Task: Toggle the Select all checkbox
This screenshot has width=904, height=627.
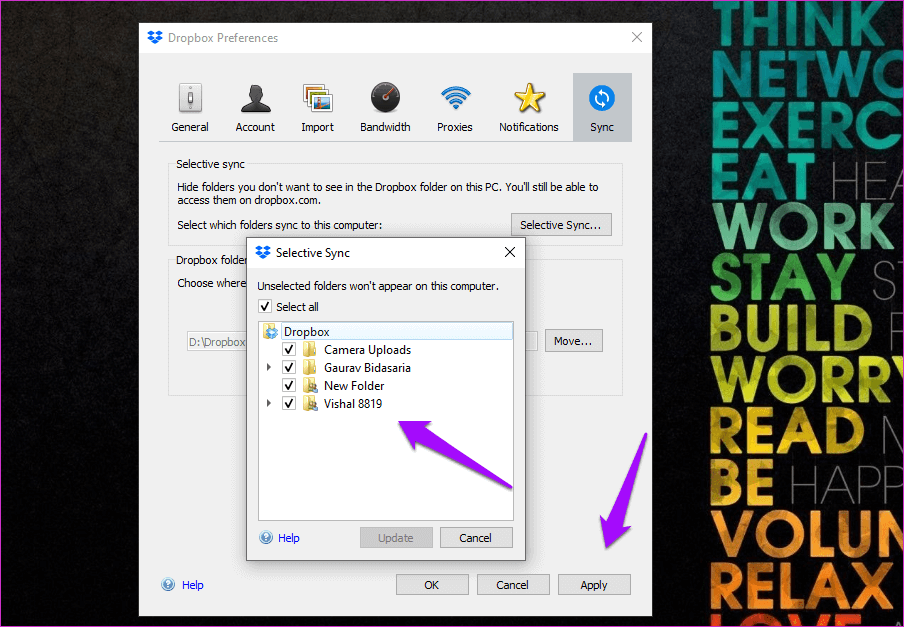Action: (x=265, y=307)
